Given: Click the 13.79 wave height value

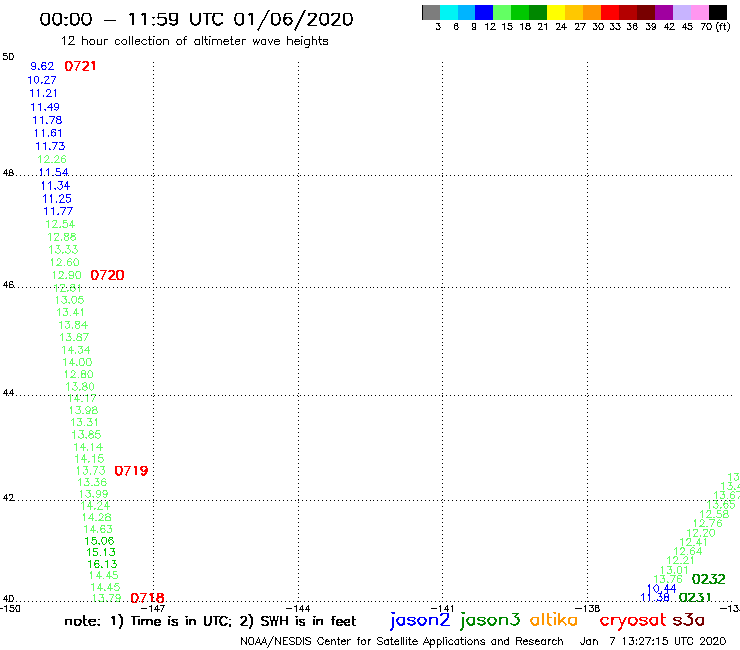Looking at the screenshot, I should 107,598.
